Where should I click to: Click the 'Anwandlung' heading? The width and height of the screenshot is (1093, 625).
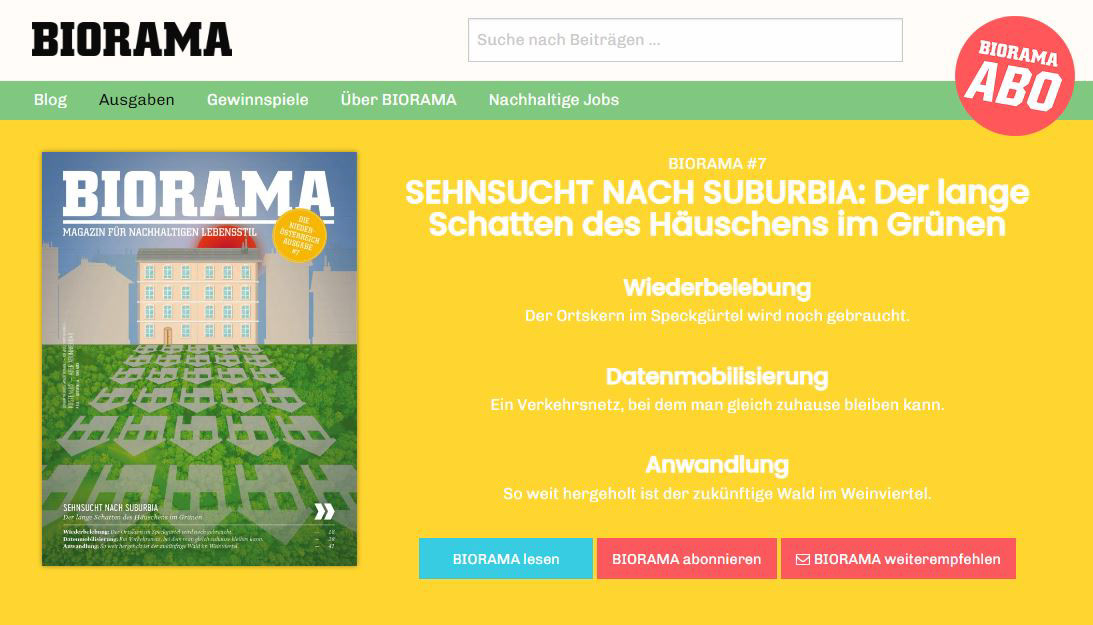(x=717, y=465)
